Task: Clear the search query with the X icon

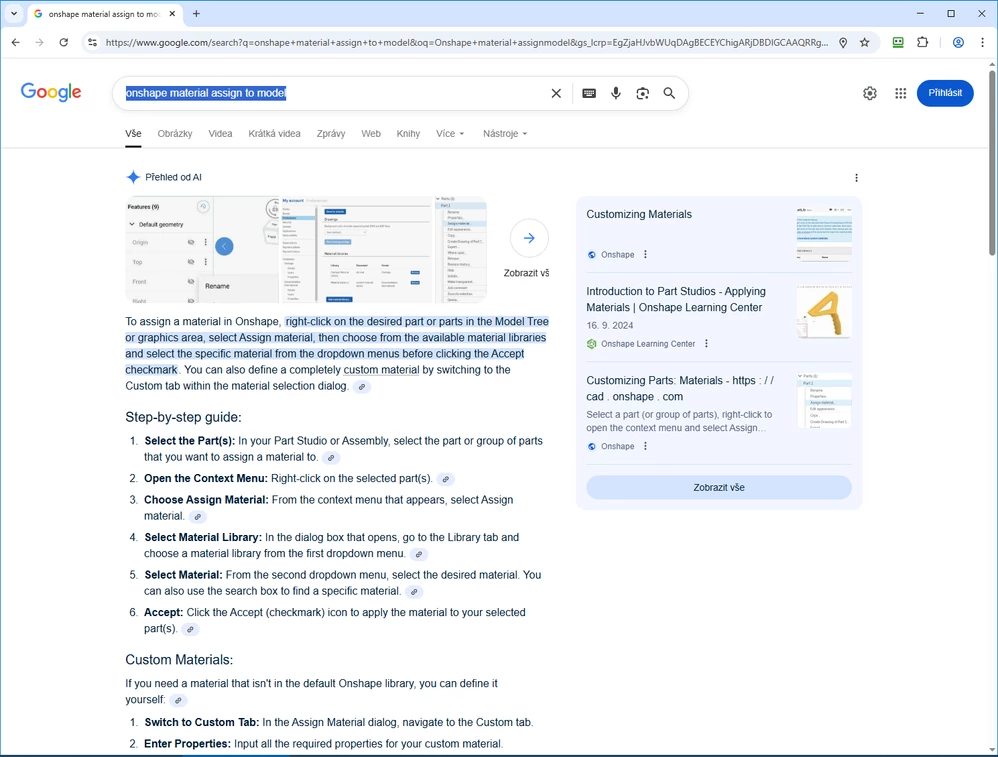Action: coord(556,93)
